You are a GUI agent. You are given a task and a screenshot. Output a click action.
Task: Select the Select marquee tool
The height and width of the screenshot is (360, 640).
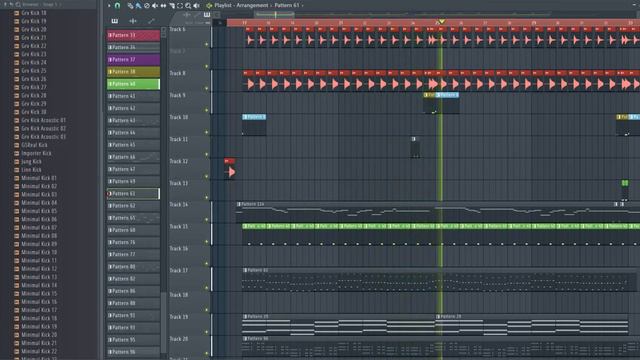click(x=180, y=6)
